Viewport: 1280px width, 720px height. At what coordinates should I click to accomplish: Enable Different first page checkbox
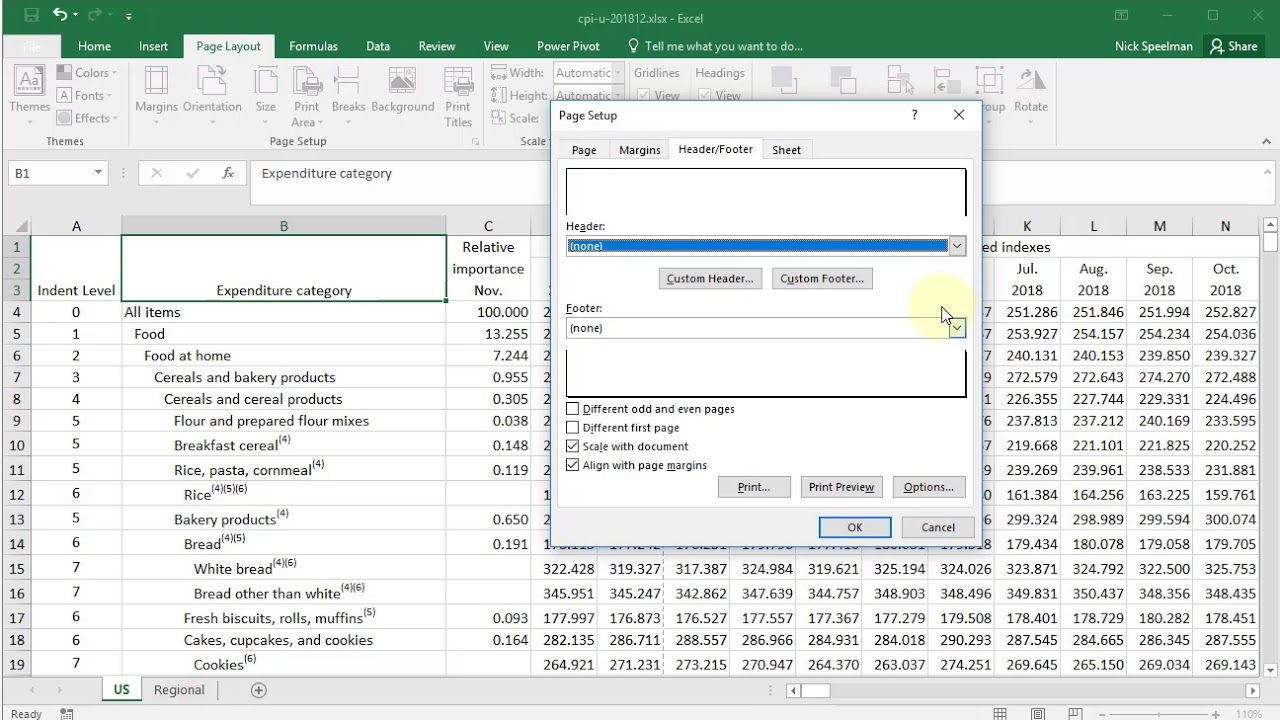point(573,428)
